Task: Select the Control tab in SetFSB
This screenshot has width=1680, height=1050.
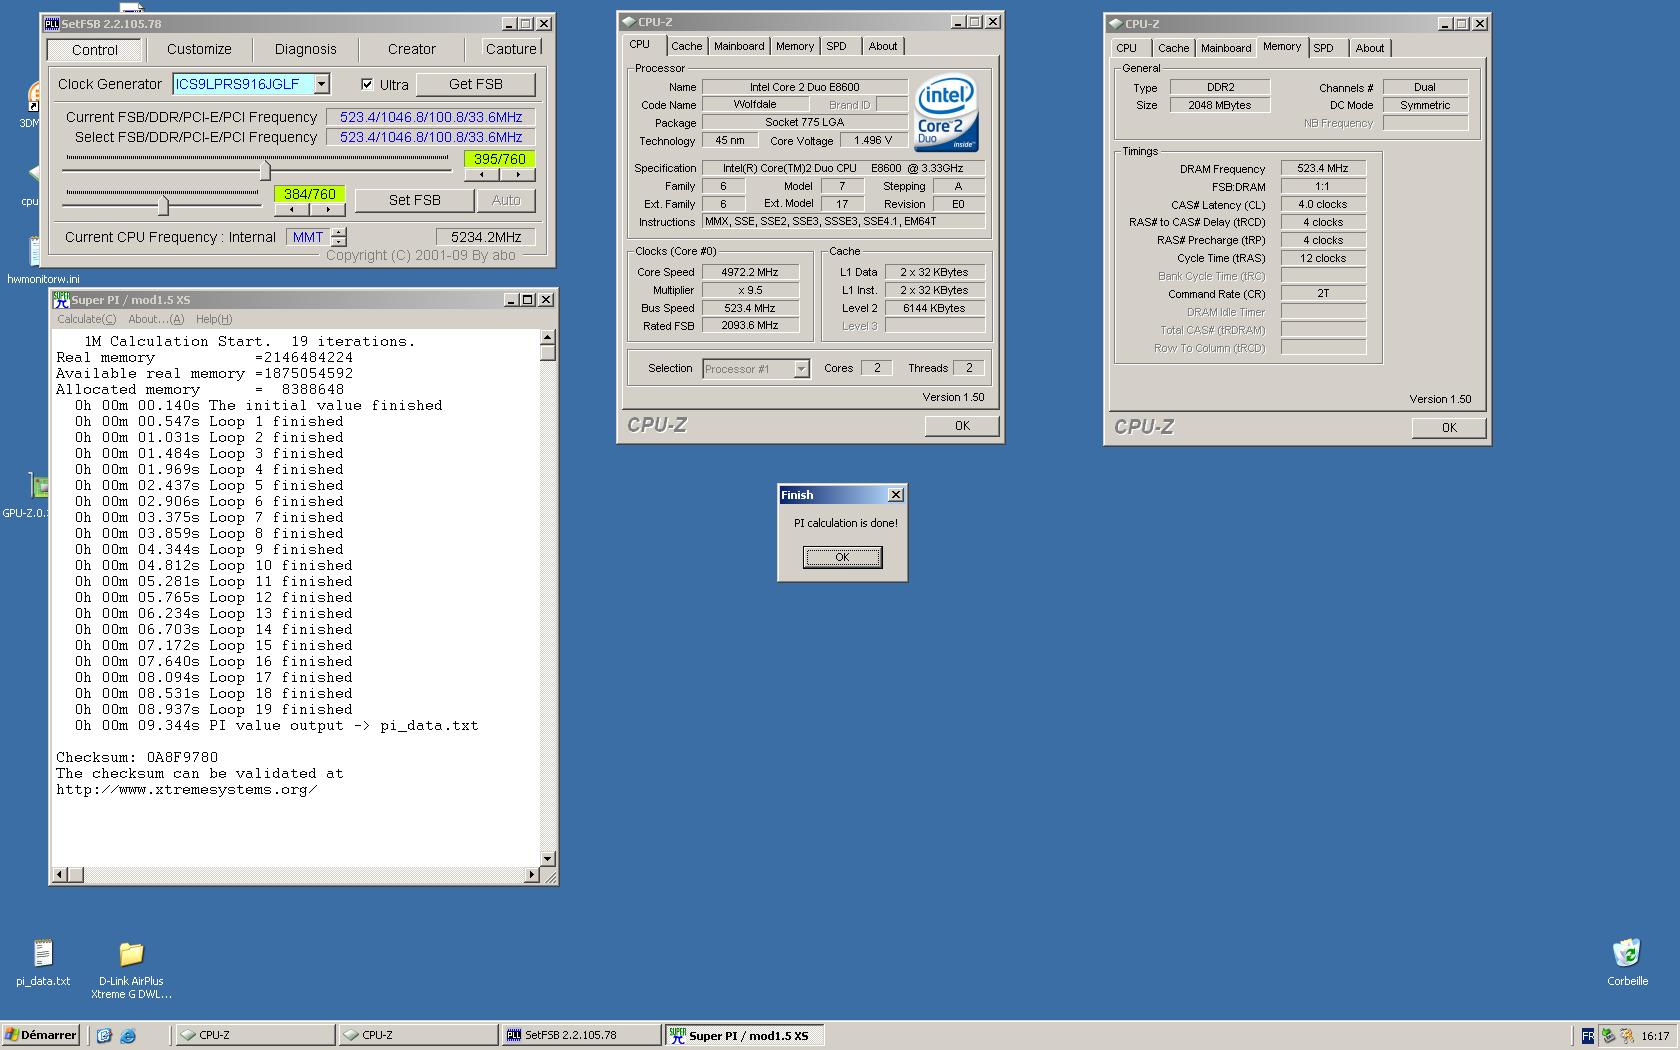Action: tap(95, 49)
